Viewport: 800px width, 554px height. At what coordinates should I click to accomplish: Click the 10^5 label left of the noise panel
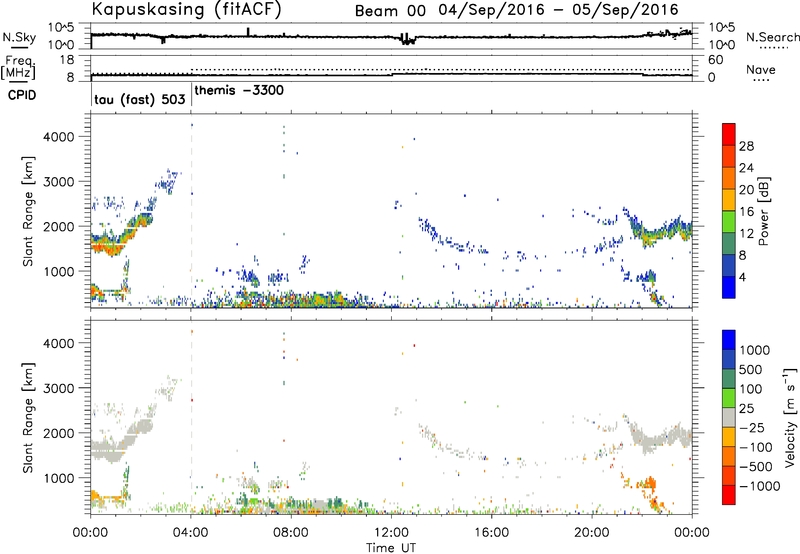pos(61,28)
